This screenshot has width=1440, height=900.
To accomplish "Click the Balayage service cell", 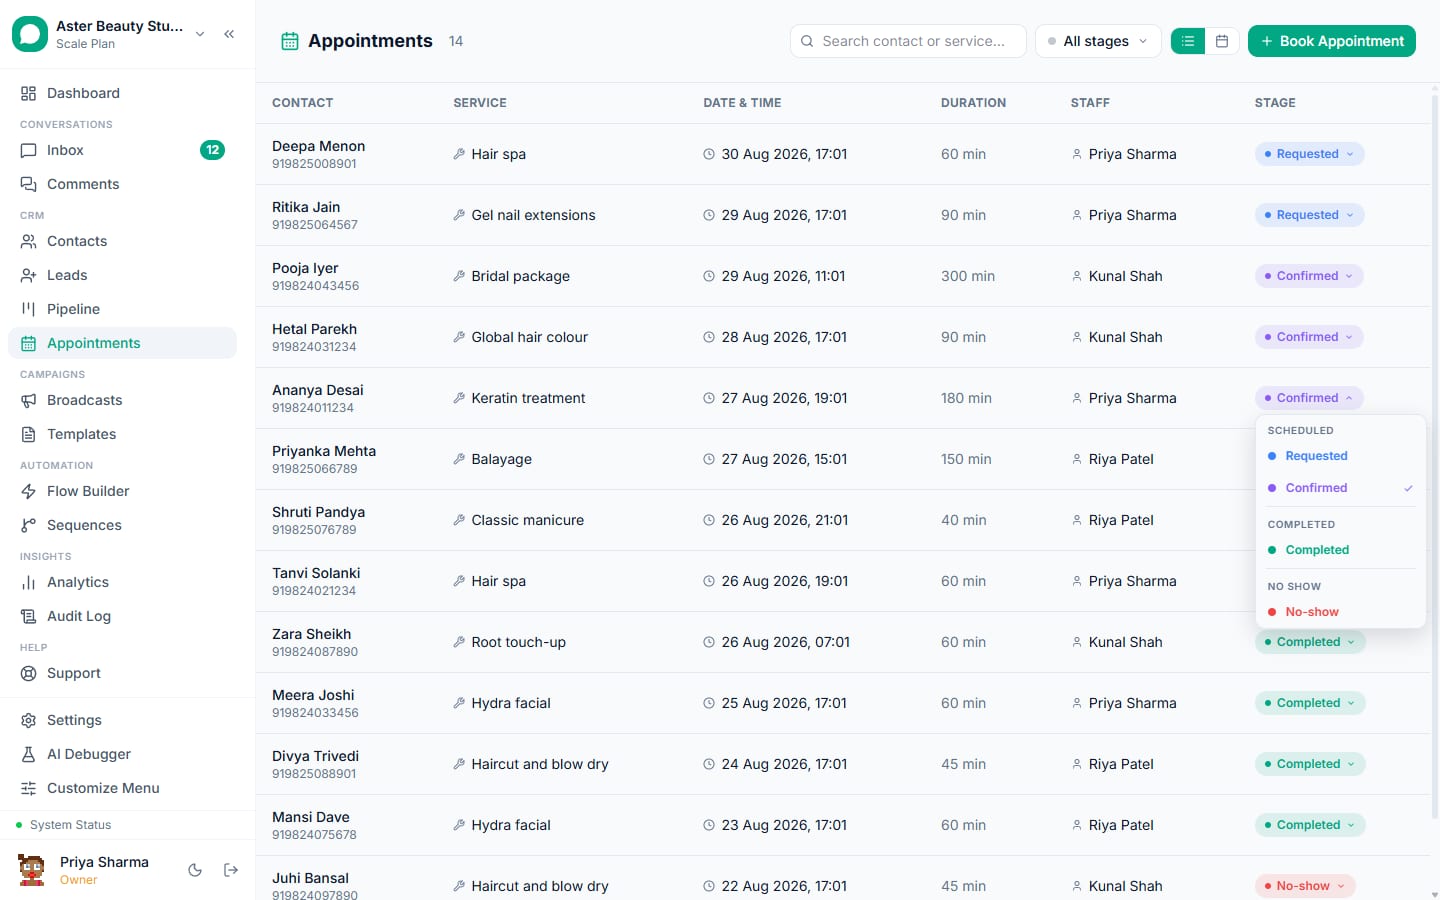I will (501, 459).
